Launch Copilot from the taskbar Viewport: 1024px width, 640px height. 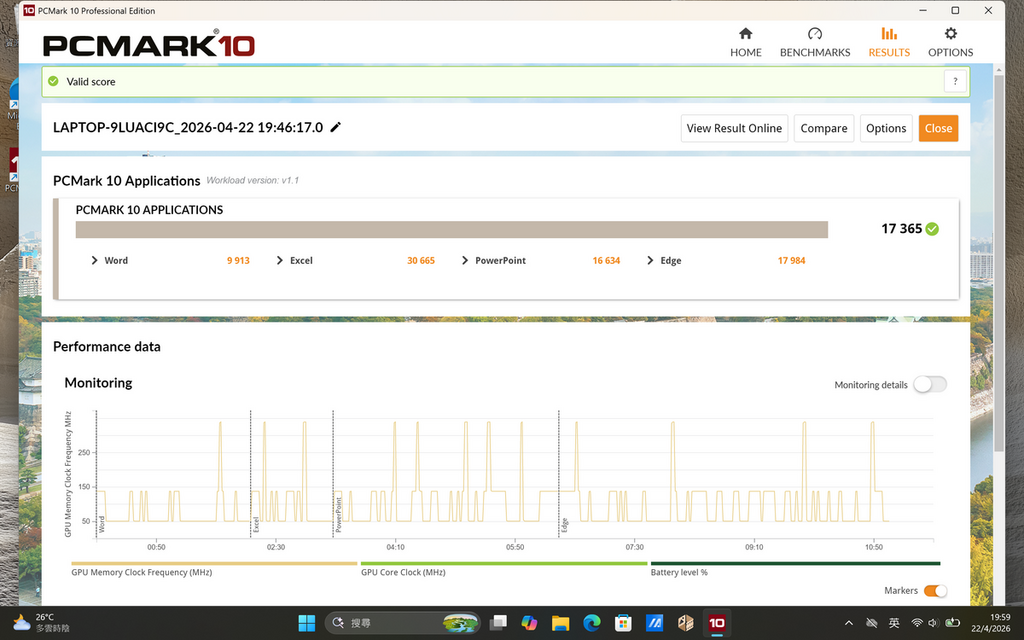(530, 623)
